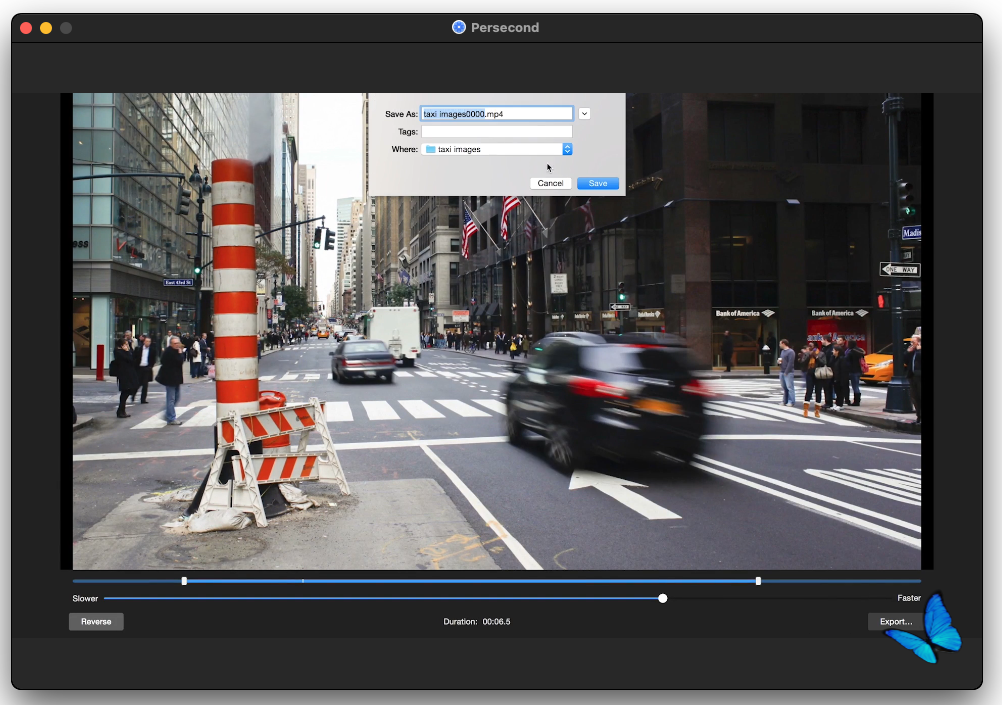Click the Export... button

895,622
